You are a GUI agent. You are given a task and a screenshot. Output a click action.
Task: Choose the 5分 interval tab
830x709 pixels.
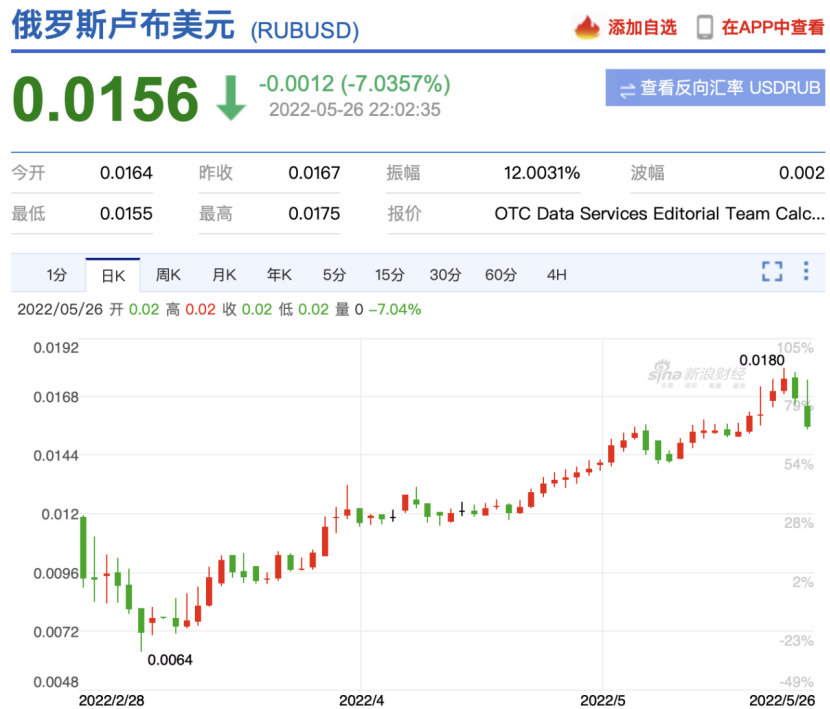(334, 275)
